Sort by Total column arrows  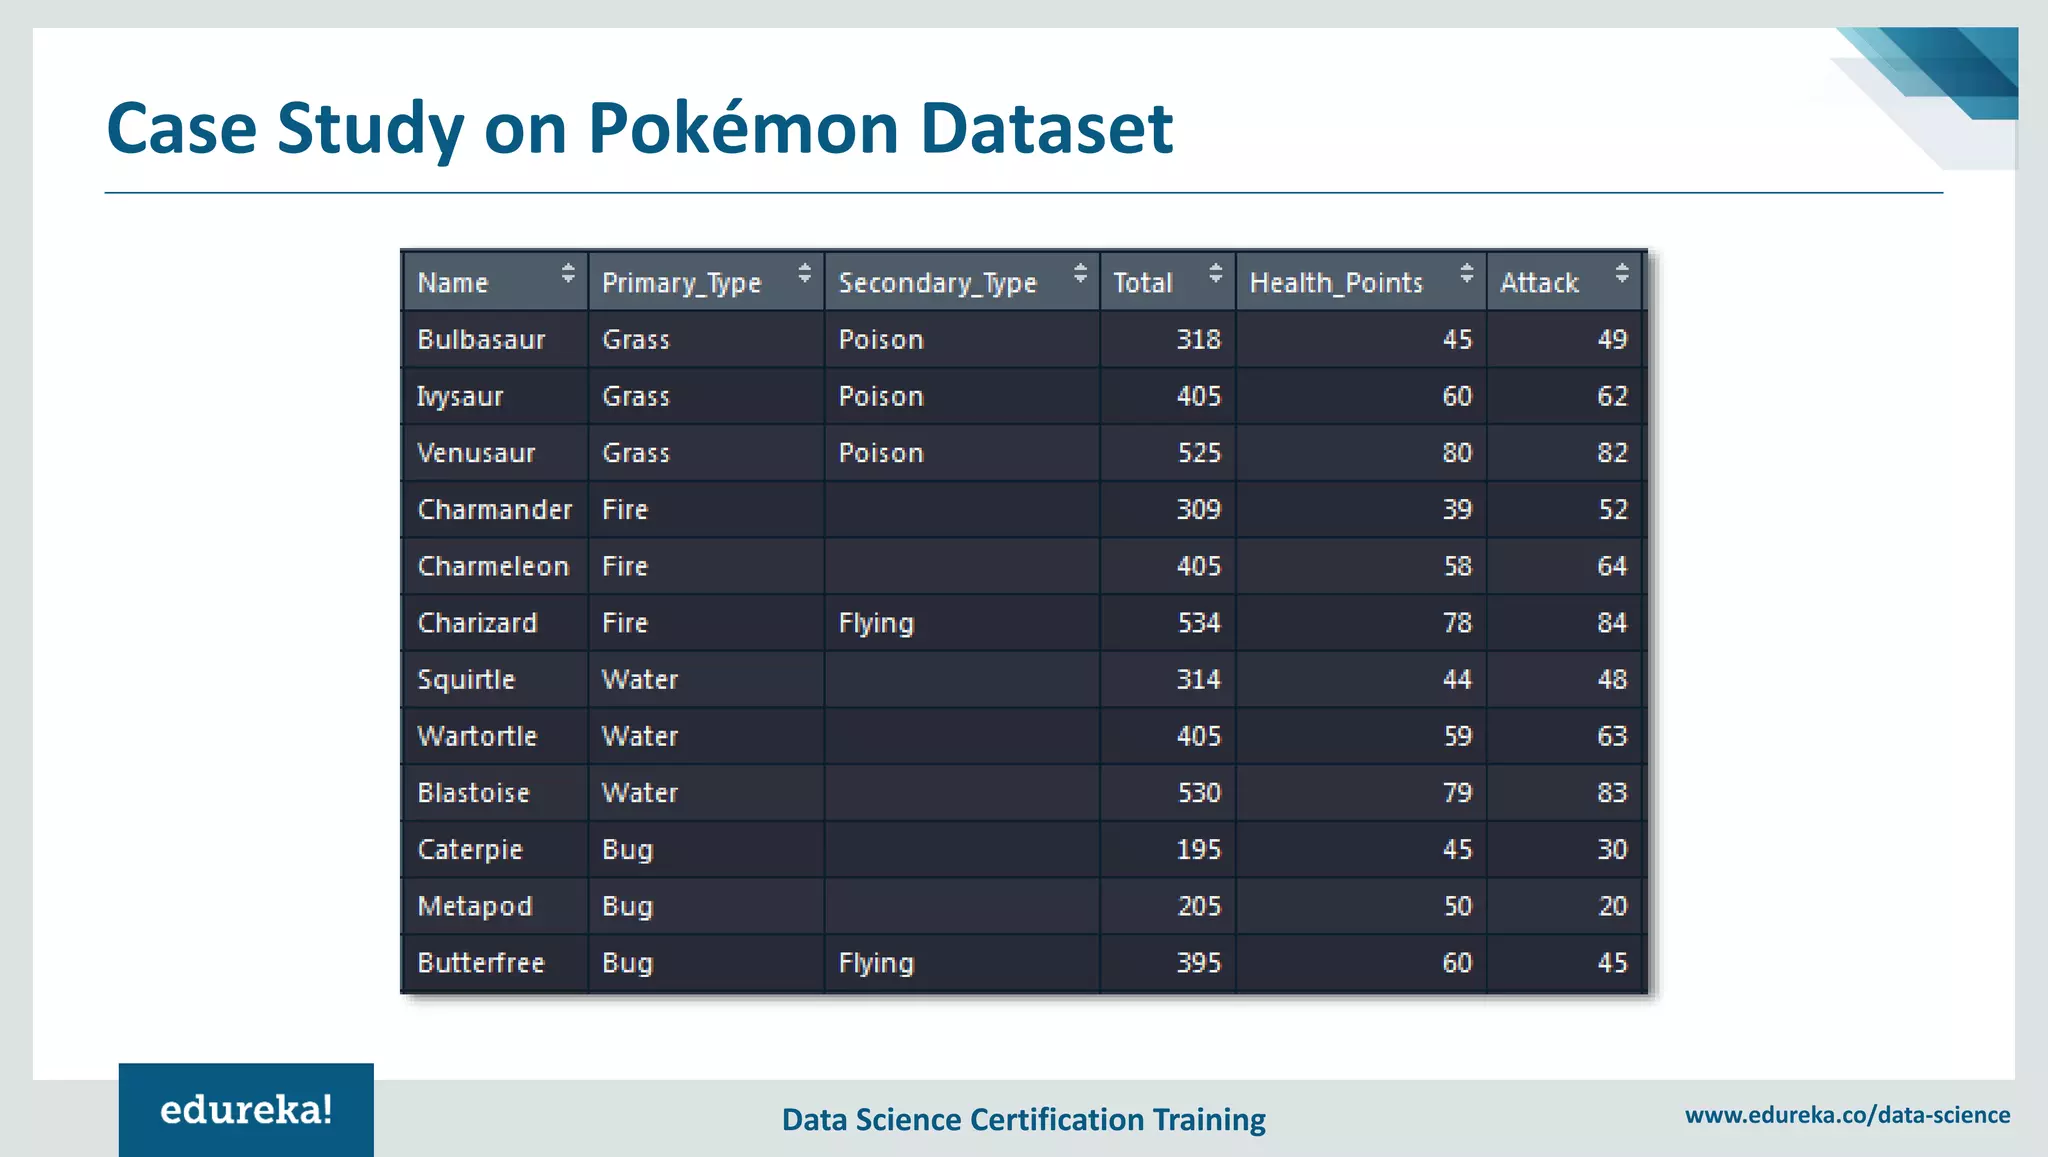(x=1216, y=273)
